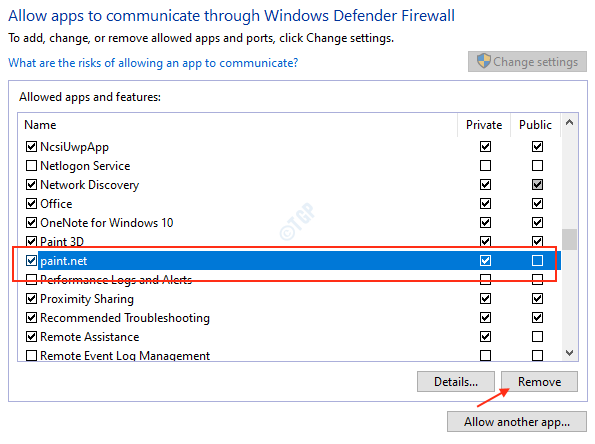Toggle Public checkbox for Network Discovery
Viewport: 595px width, 444px height.
point(537,184)
